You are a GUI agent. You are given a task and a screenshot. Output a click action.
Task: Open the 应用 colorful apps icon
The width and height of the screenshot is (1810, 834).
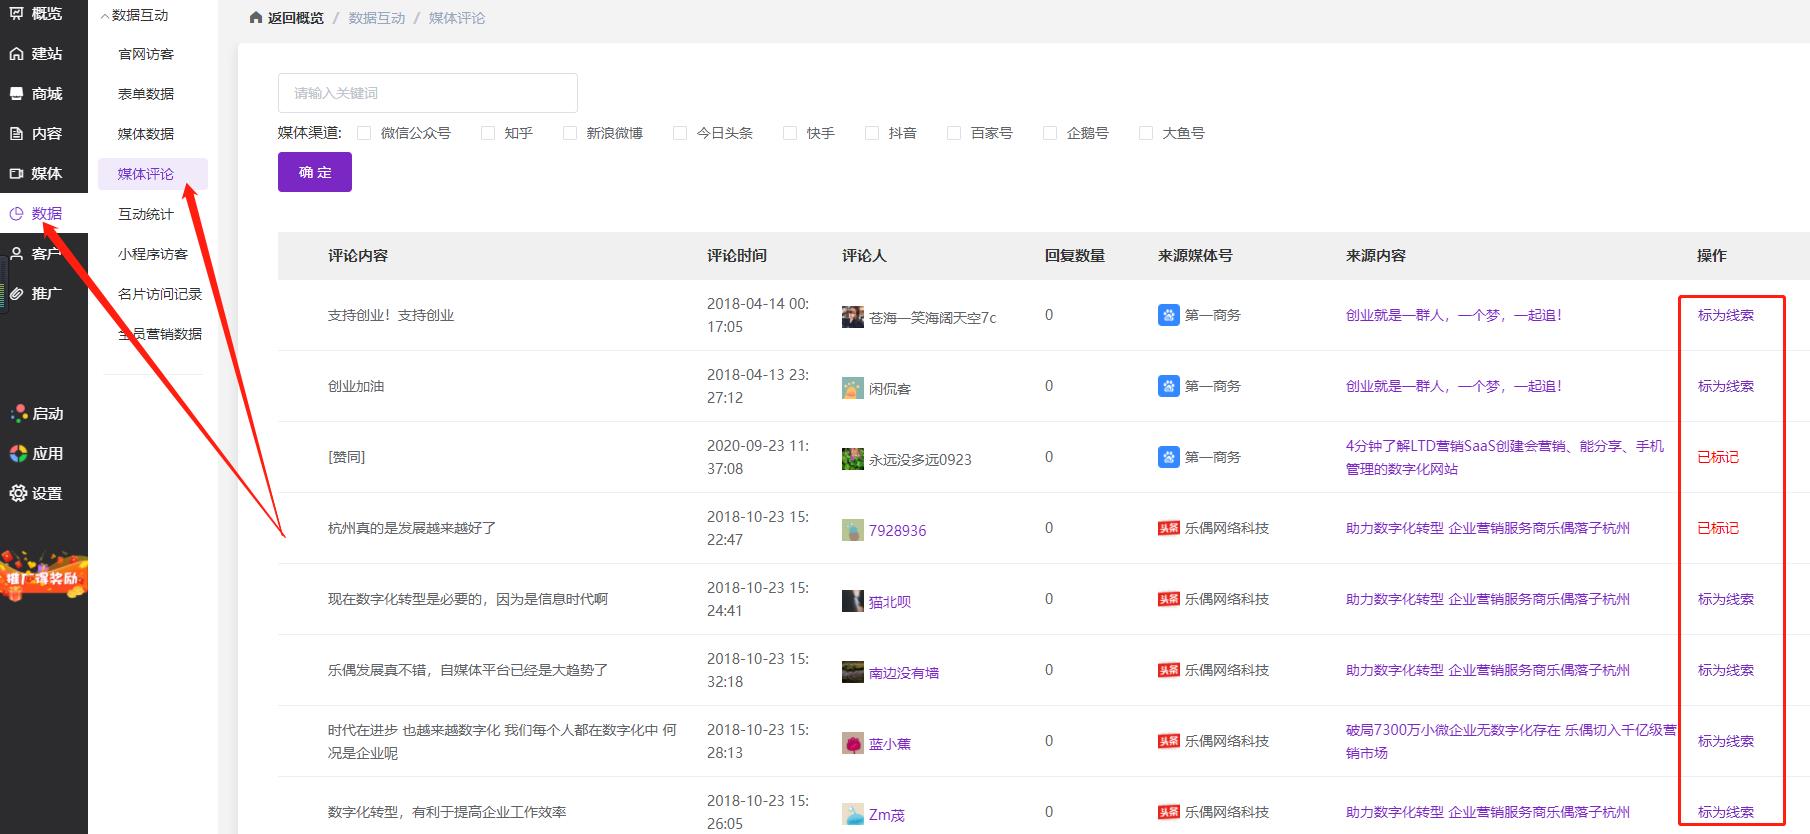click(x=18, y=454)
